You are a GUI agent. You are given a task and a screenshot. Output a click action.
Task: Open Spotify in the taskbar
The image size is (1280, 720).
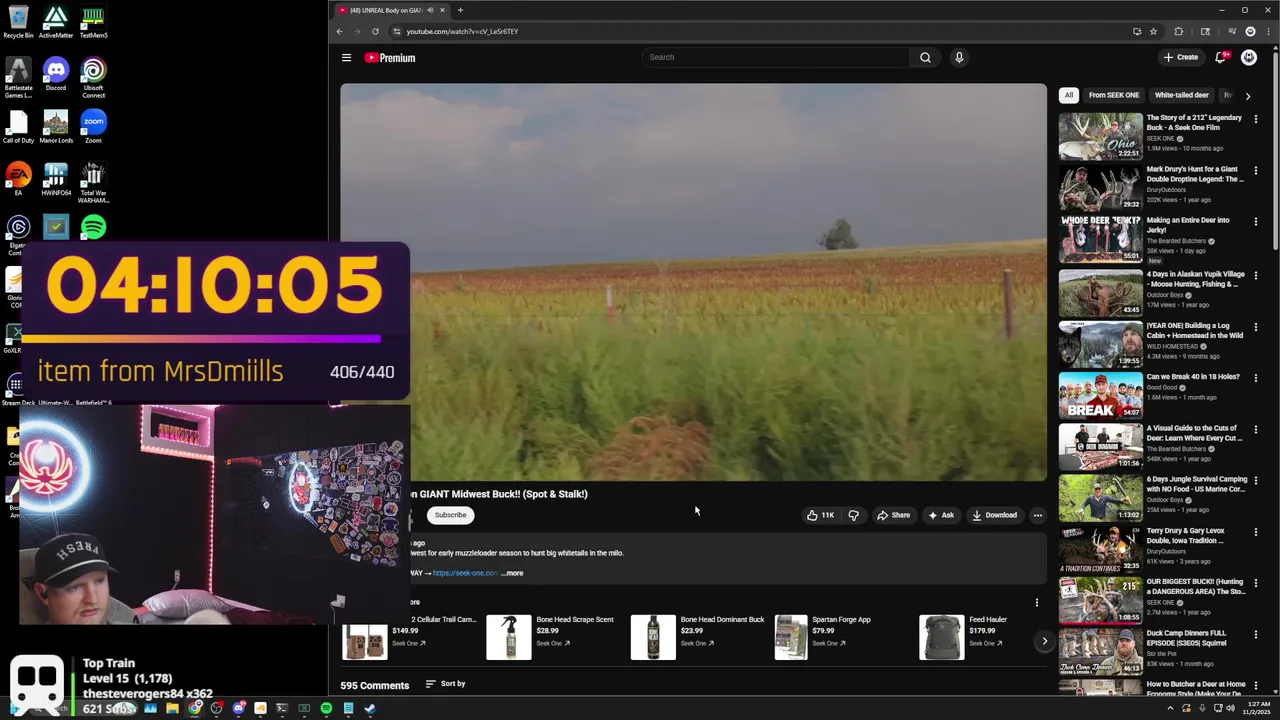[326, 708]
